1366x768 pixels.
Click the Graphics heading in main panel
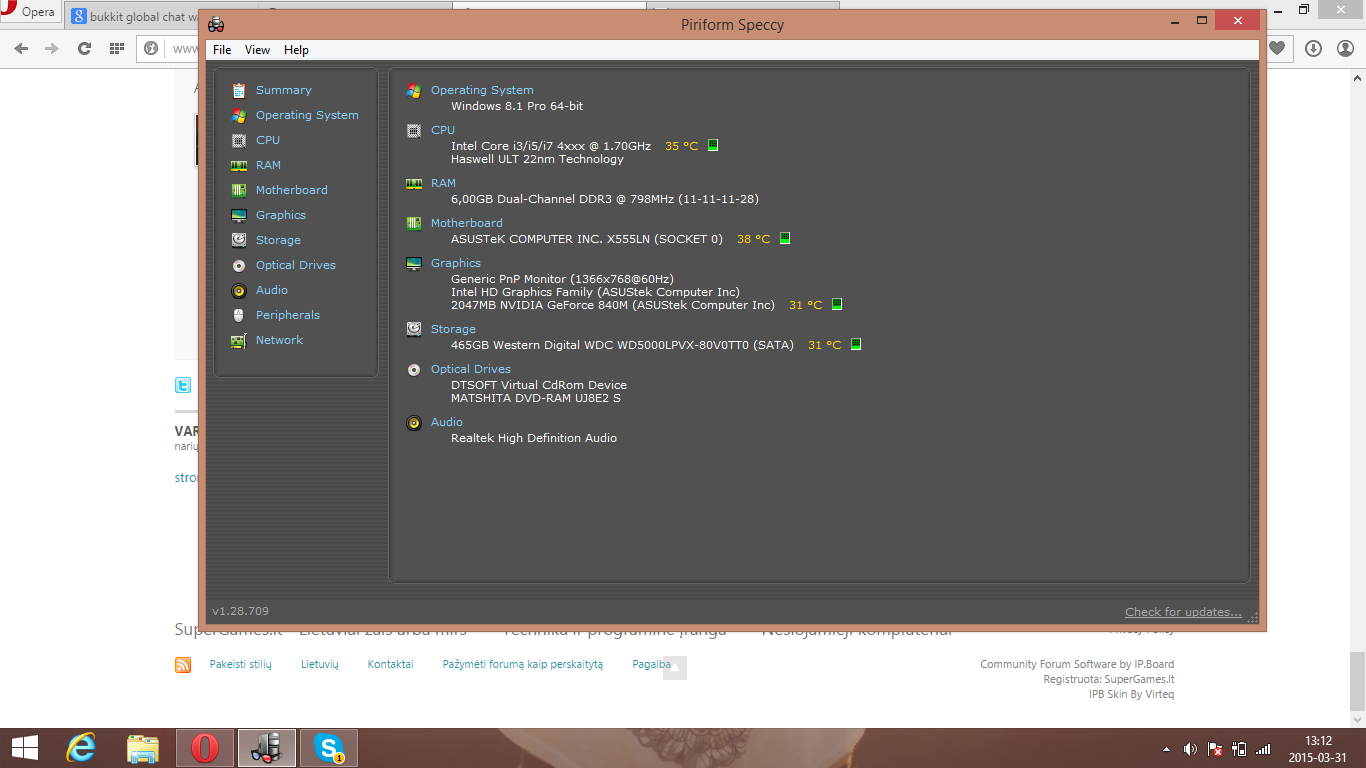[456, 263]
